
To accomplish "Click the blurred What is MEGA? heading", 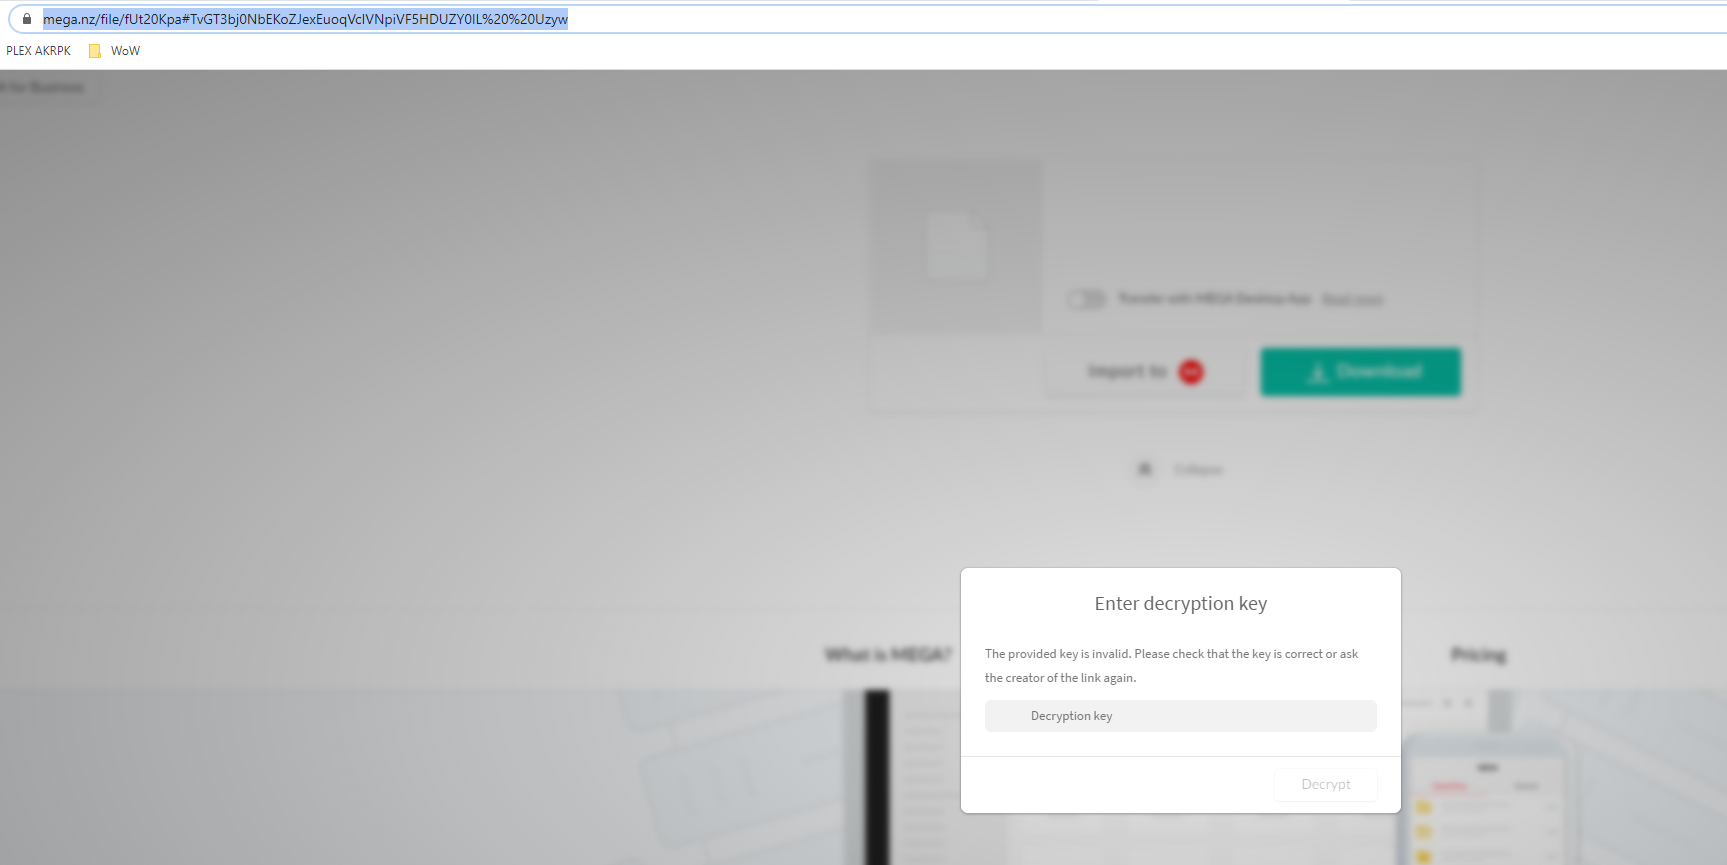I will tap(887, 655).
